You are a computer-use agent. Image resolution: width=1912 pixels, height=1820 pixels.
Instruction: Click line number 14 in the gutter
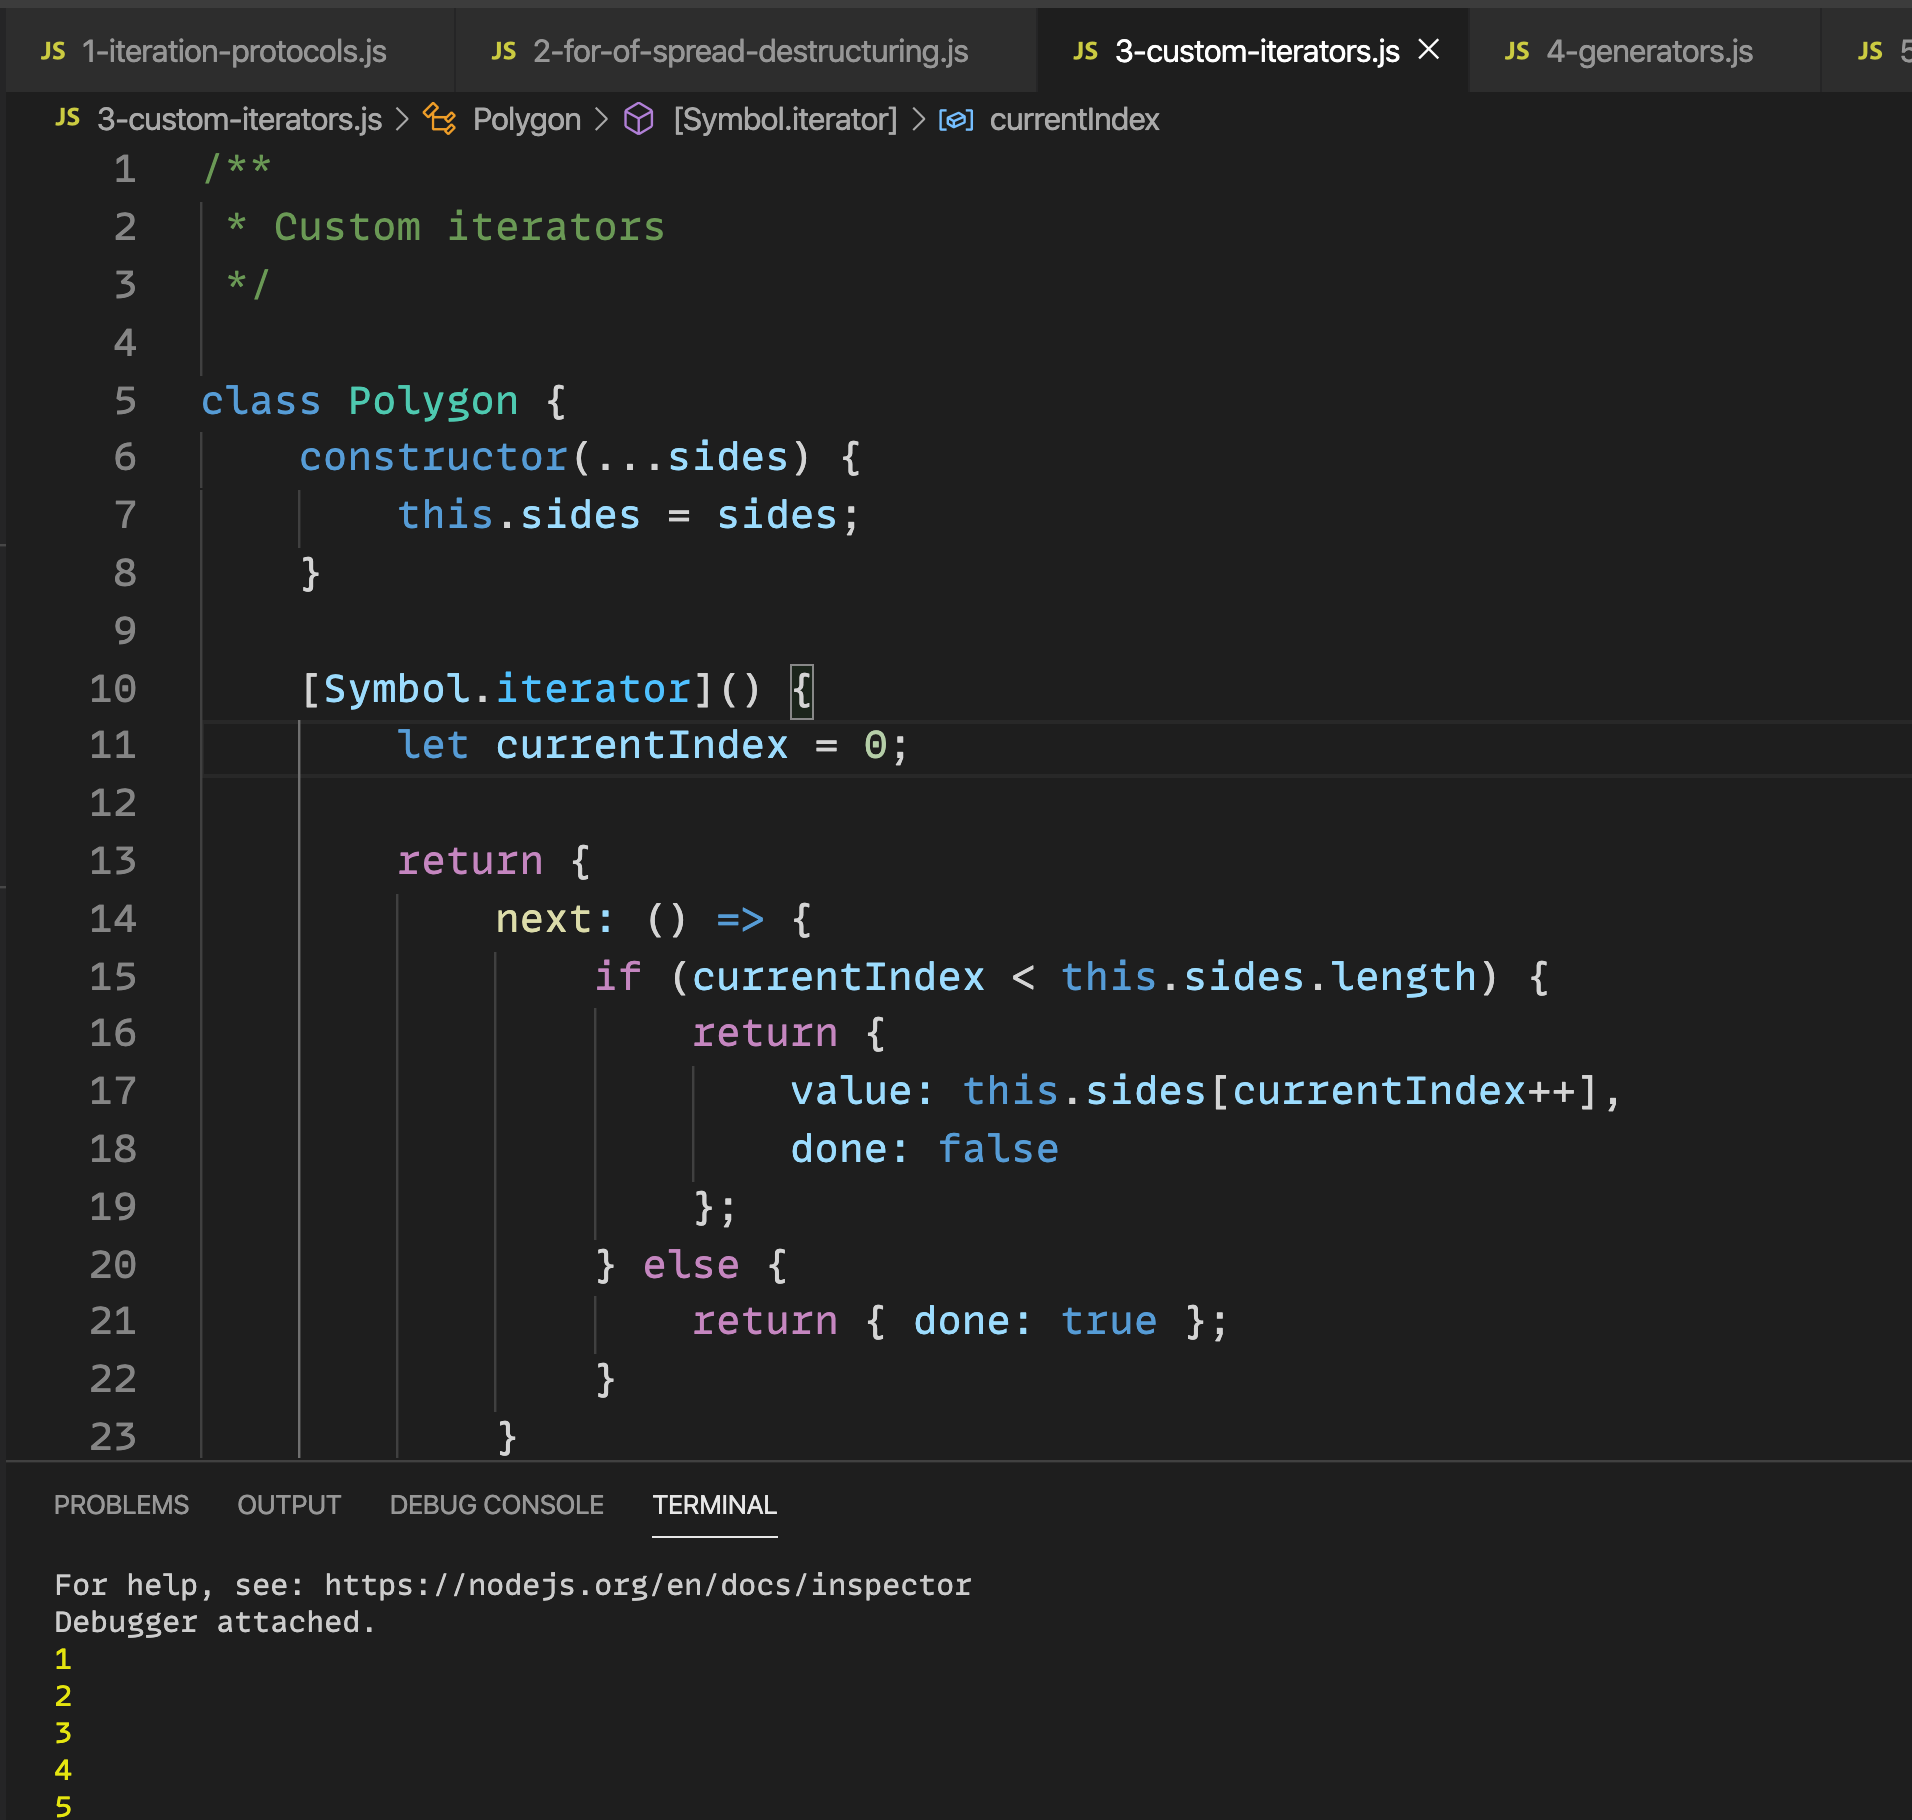(113, 919)
